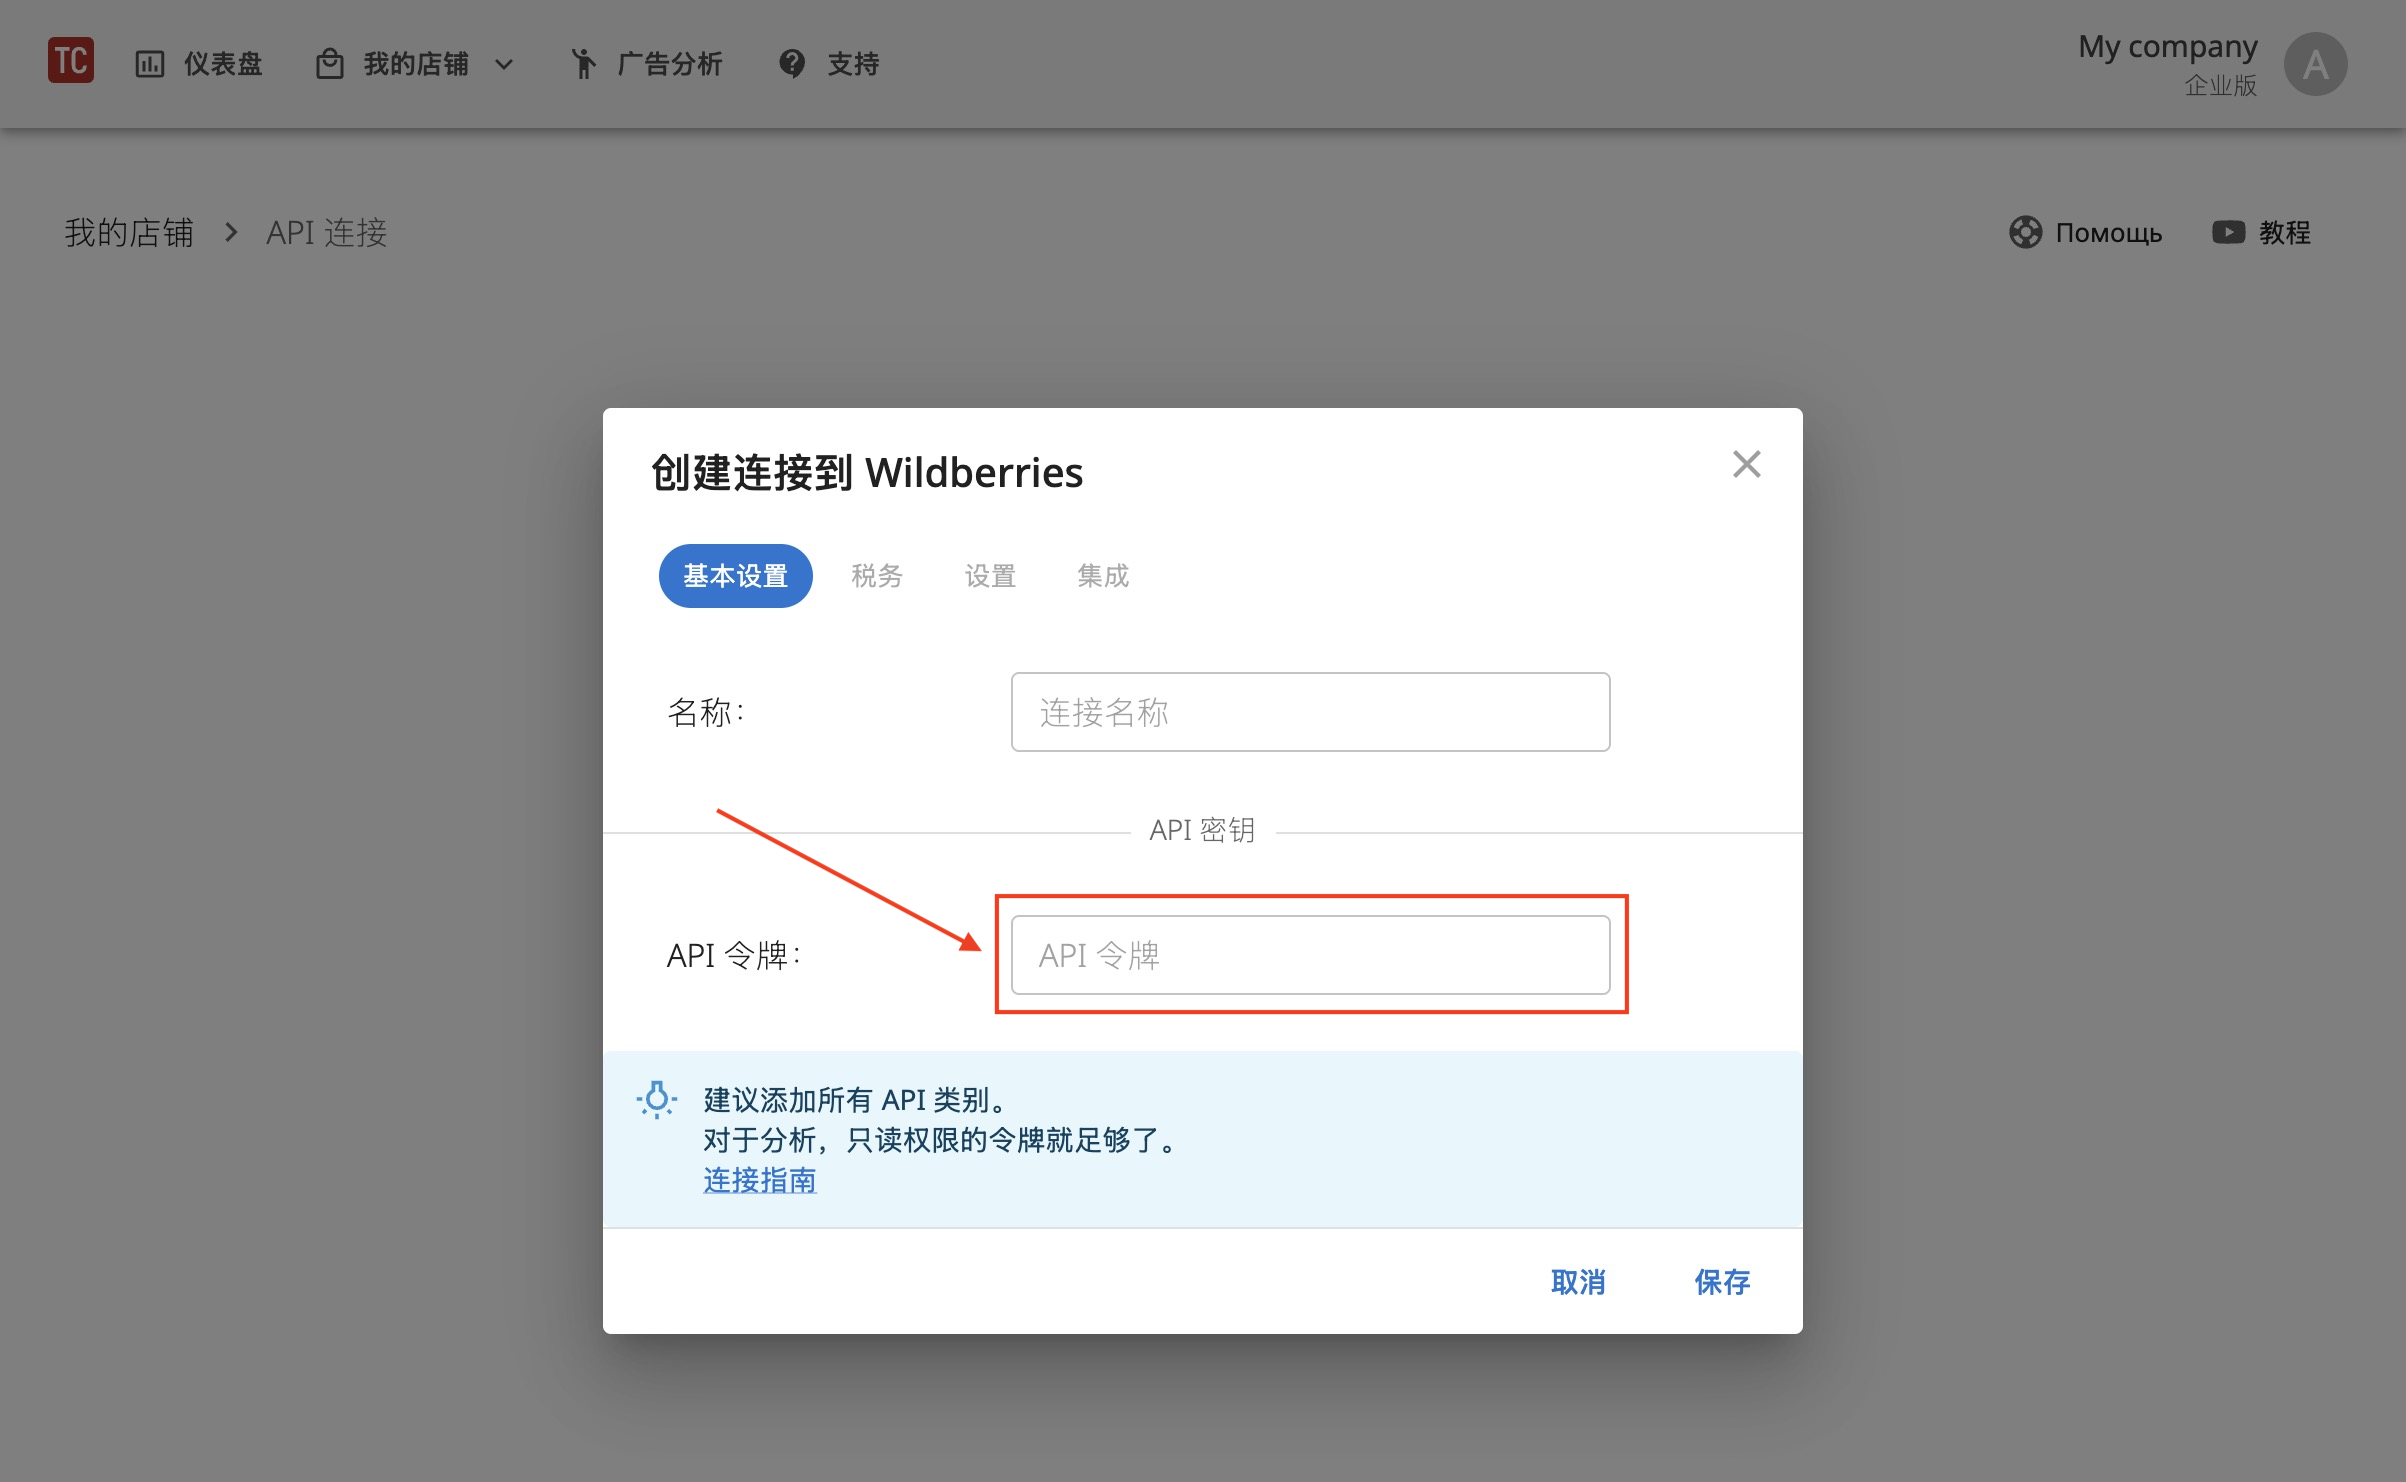Switch to the 集成 tab
The image size is (2406, 1482).
point(1103,576)
